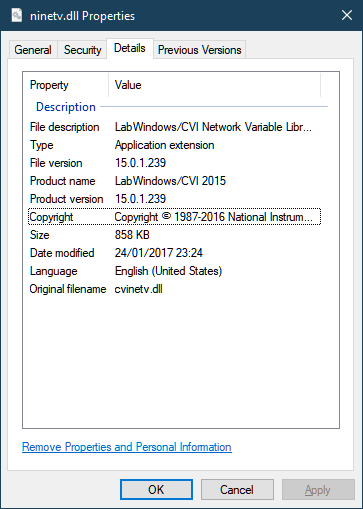Select the Copyright property row
Screen dimensions: 363x509
tap(175, 217)
